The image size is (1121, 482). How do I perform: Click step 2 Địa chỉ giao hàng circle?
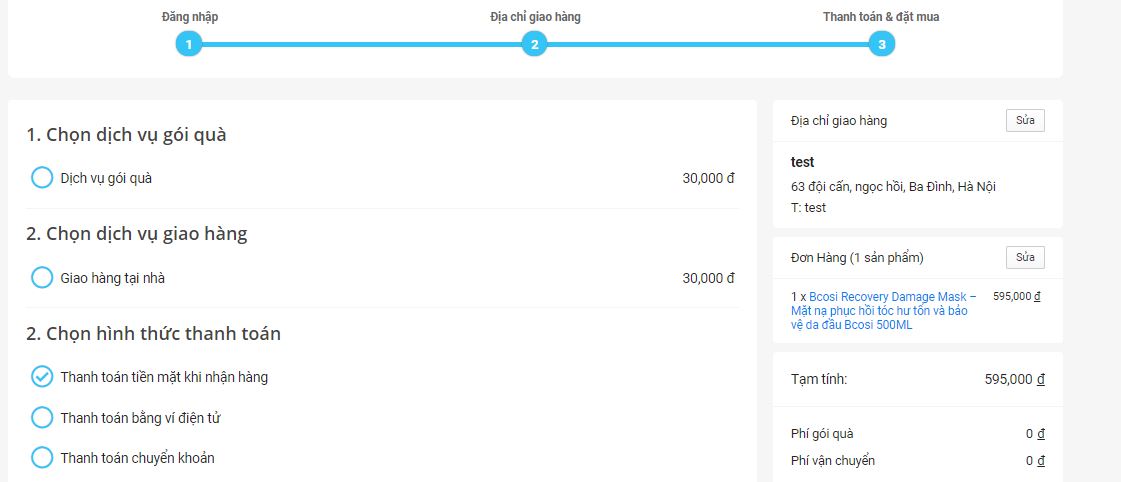[x=534, y=44]
